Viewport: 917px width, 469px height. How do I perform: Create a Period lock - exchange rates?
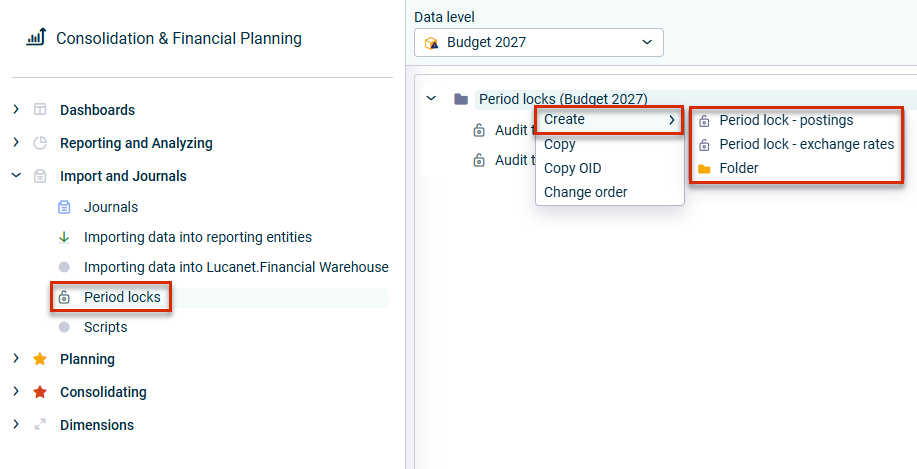coord(806,144)
